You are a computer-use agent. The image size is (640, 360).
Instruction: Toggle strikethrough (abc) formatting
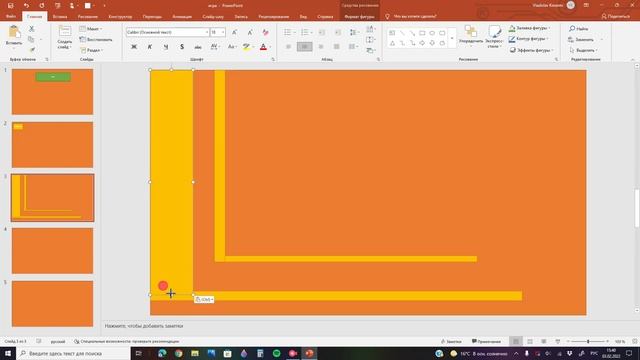coord(198,47)
